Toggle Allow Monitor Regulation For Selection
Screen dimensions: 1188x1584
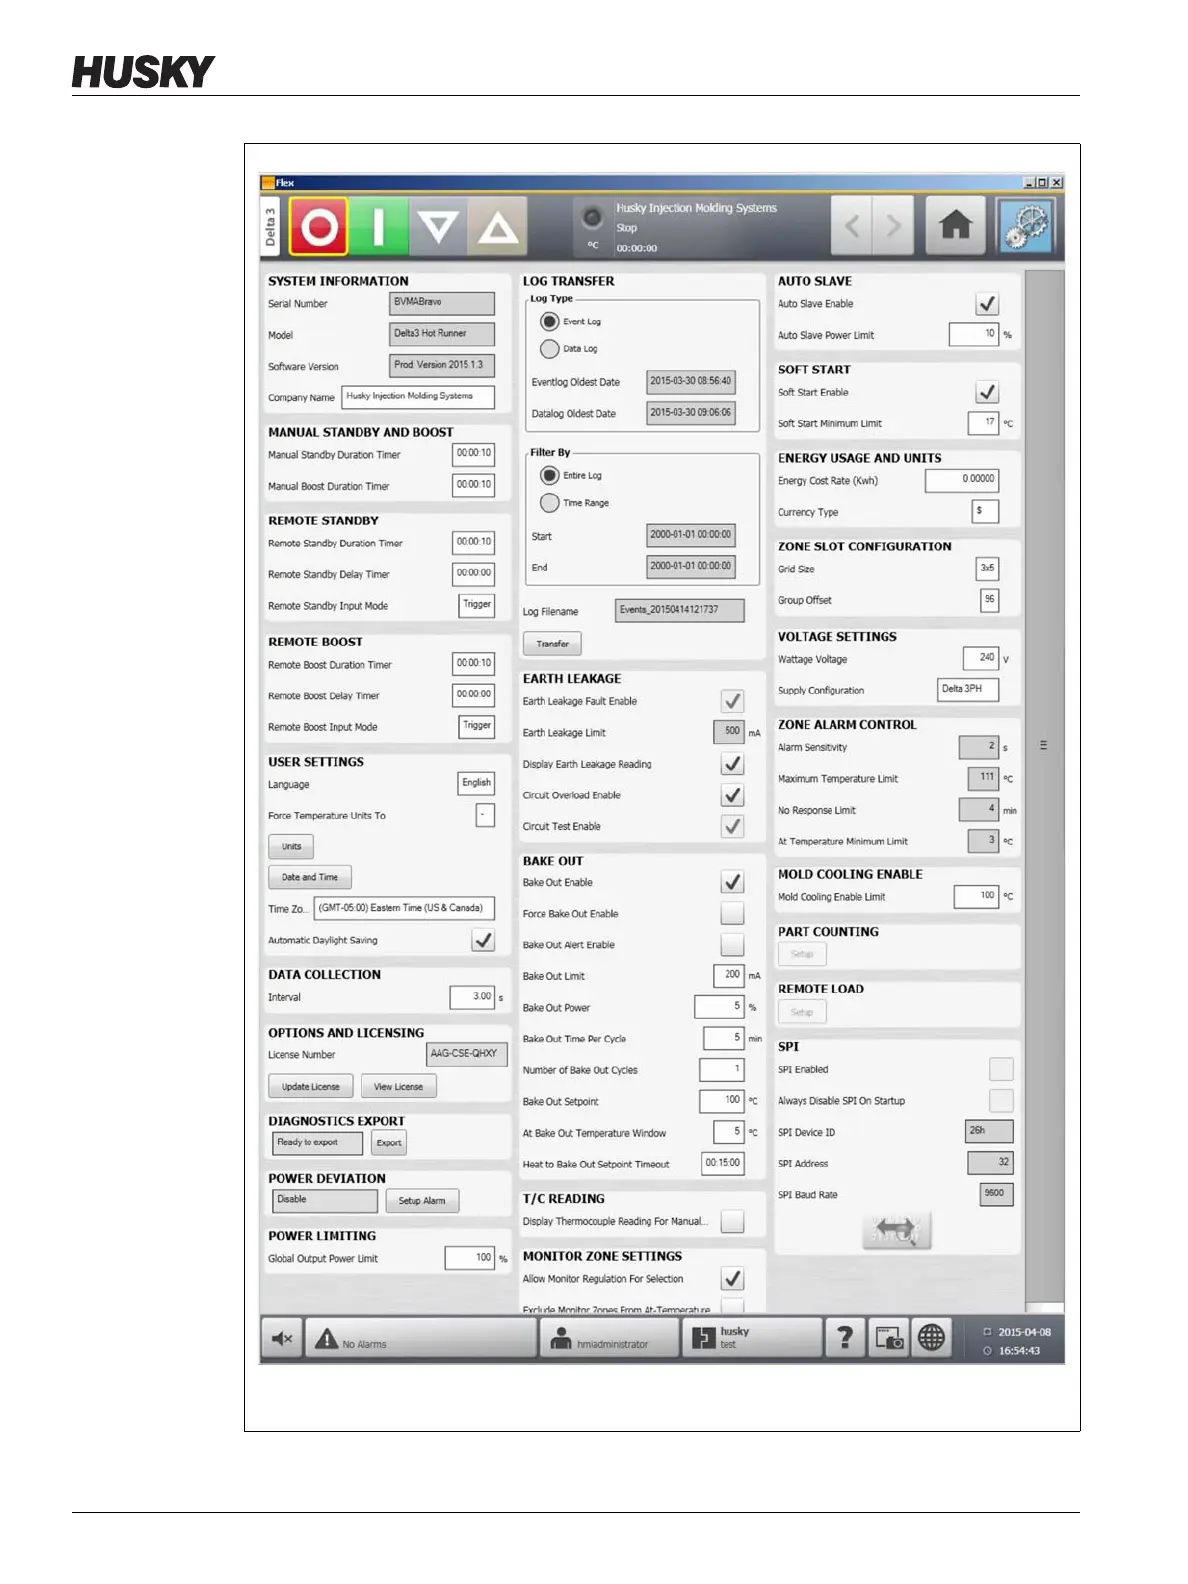[733, 1278]
